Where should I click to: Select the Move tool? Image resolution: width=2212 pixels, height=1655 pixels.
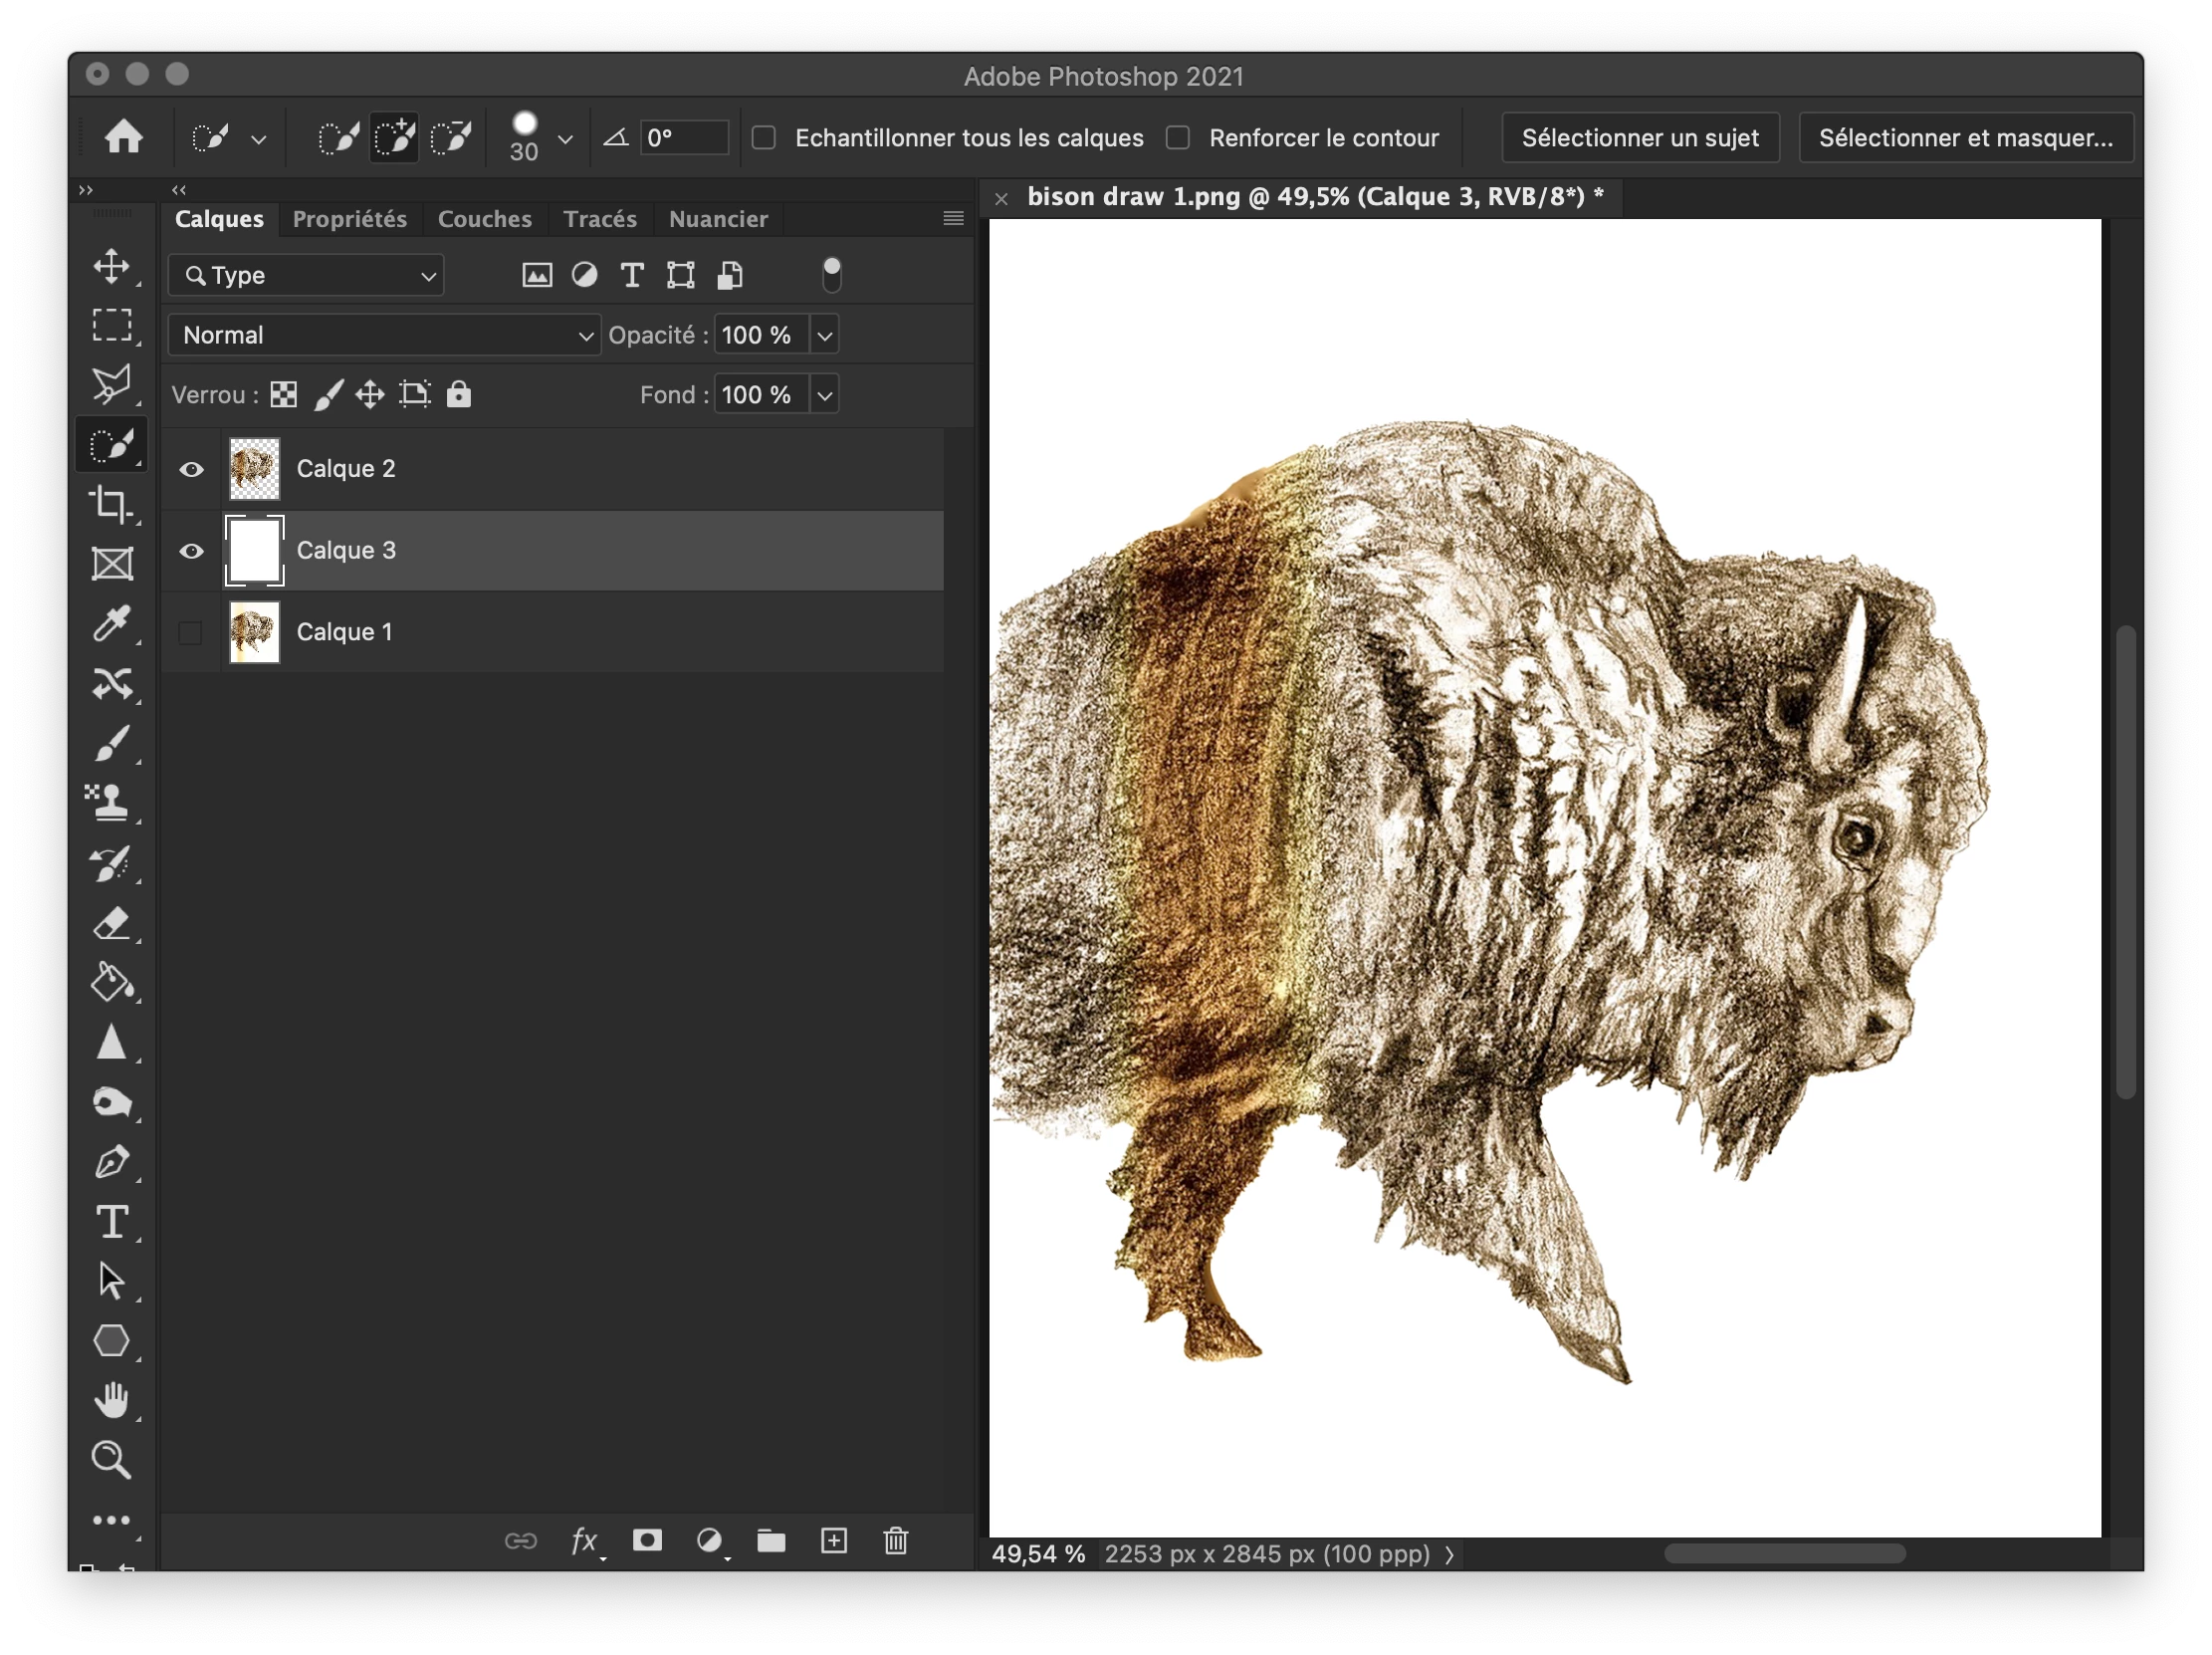tap(111, 266)
